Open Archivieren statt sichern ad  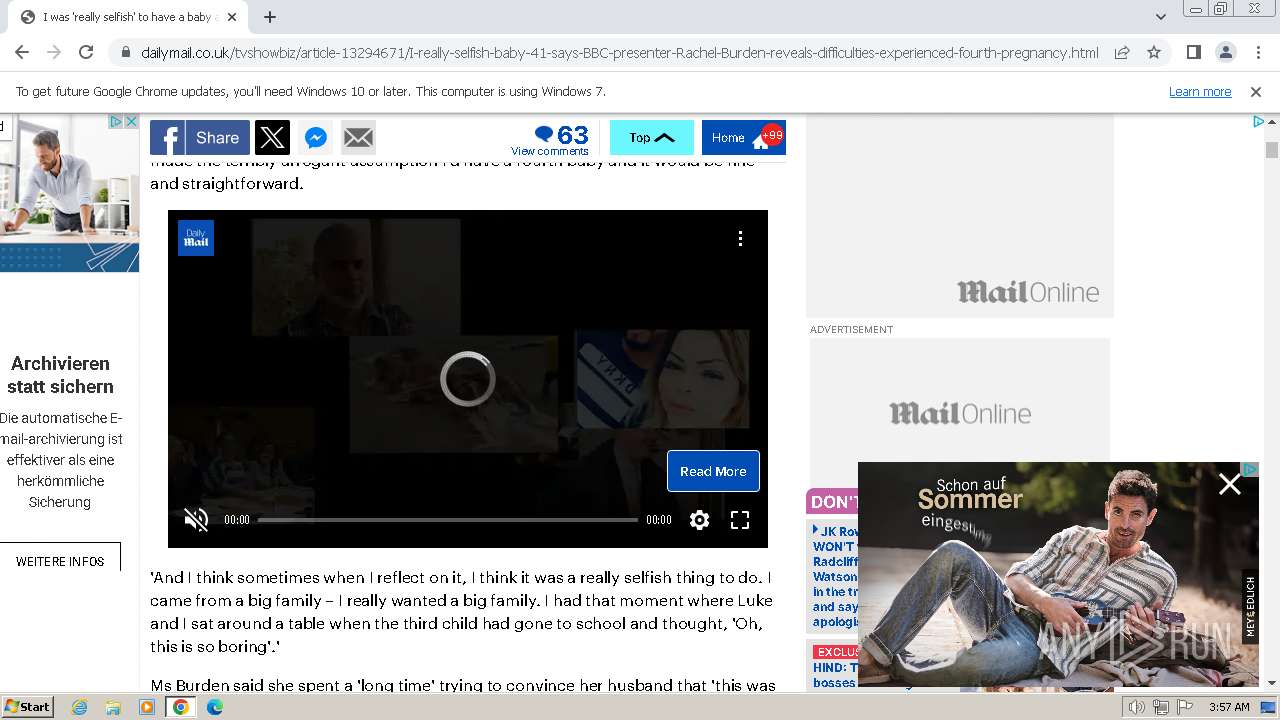point(60,375)
